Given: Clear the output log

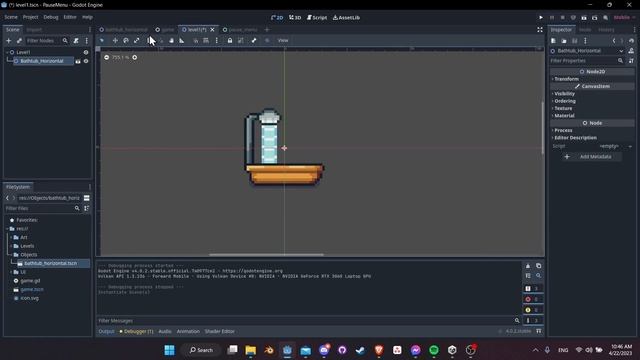Looking at the screenshot, I should coord(528,266).
